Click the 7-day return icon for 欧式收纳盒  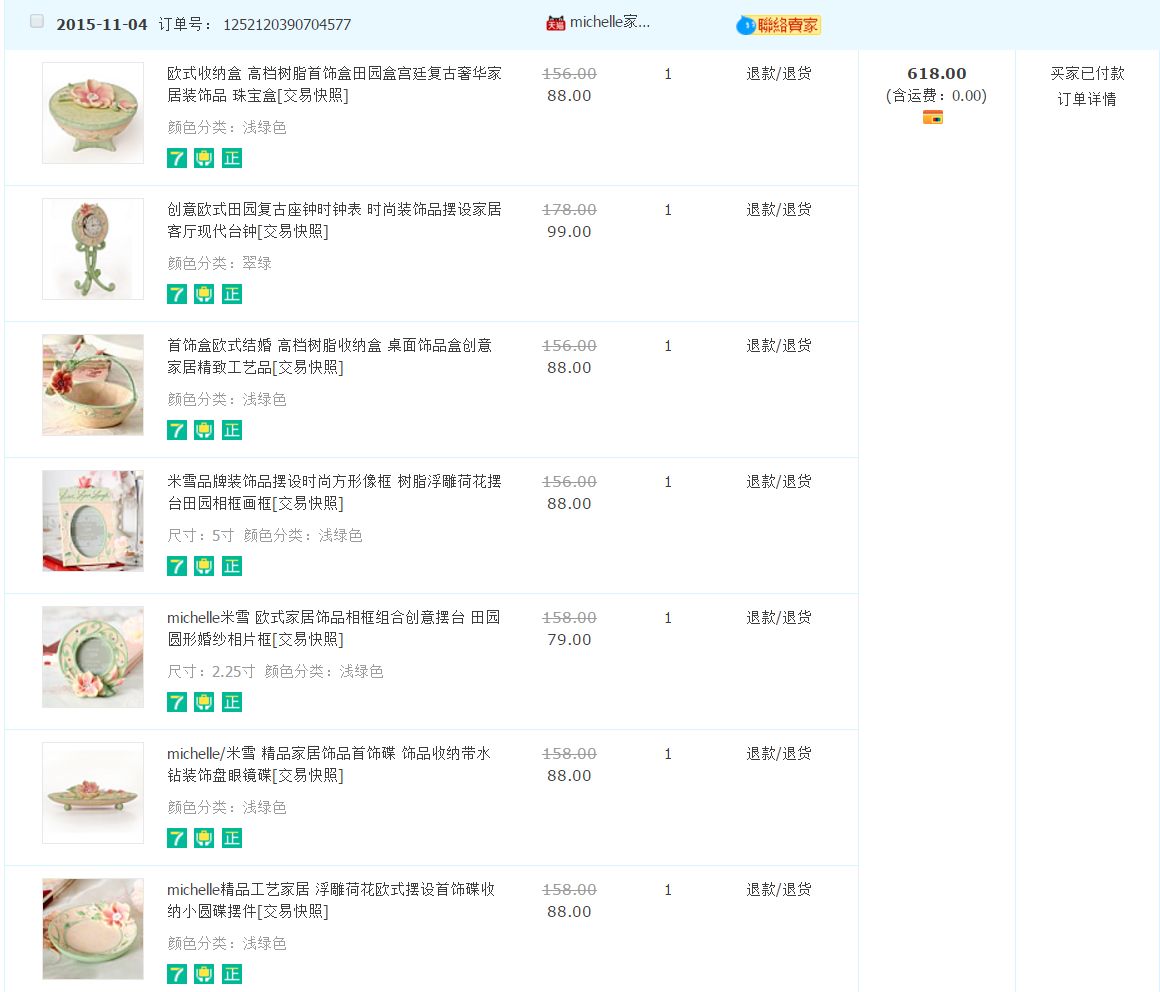[177, 158]
